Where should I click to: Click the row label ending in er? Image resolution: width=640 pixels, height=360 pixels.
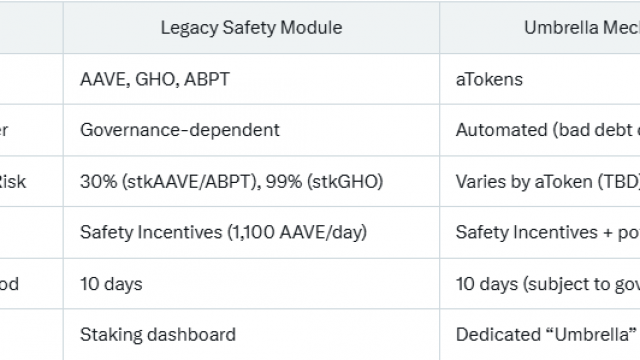point(31,130)
